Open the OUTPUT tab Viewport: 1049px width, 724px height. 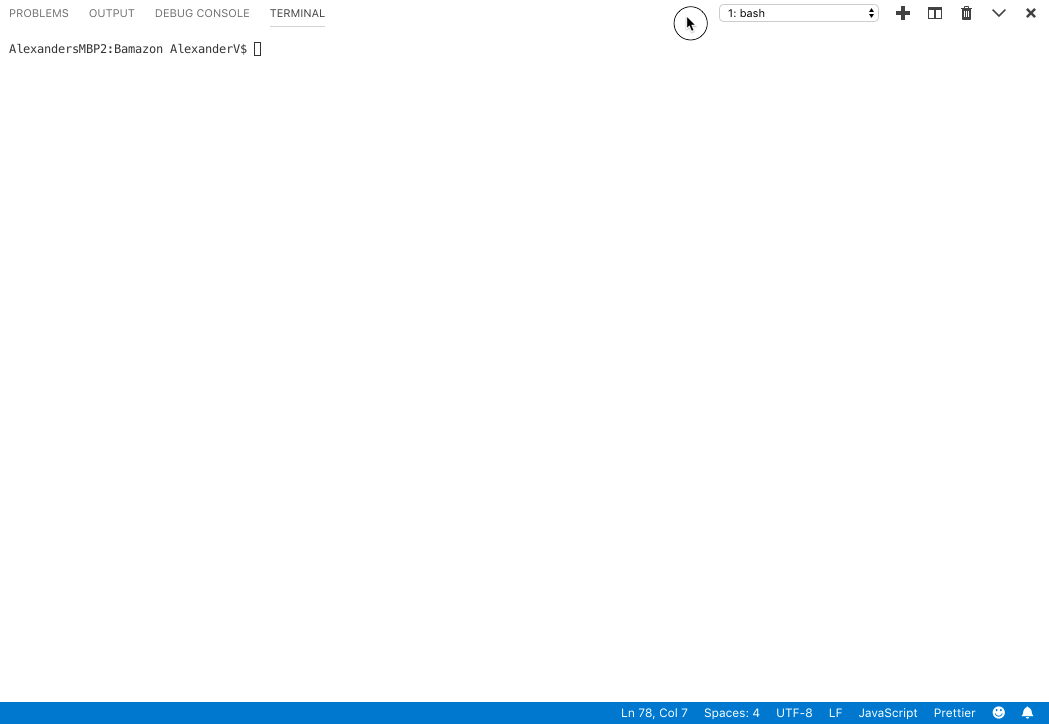[x=112, y=13]
